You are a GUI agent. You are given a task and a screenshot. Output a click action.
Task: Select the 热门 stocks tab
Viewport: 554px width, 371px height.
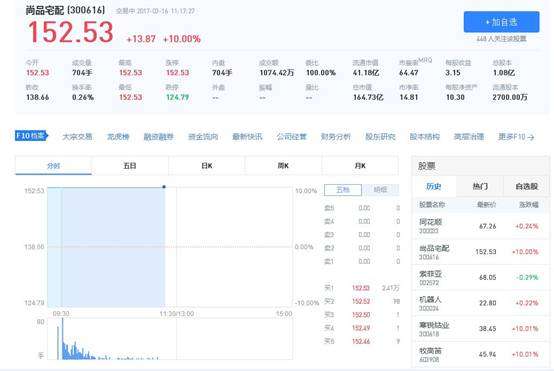(x=480, y=186)
